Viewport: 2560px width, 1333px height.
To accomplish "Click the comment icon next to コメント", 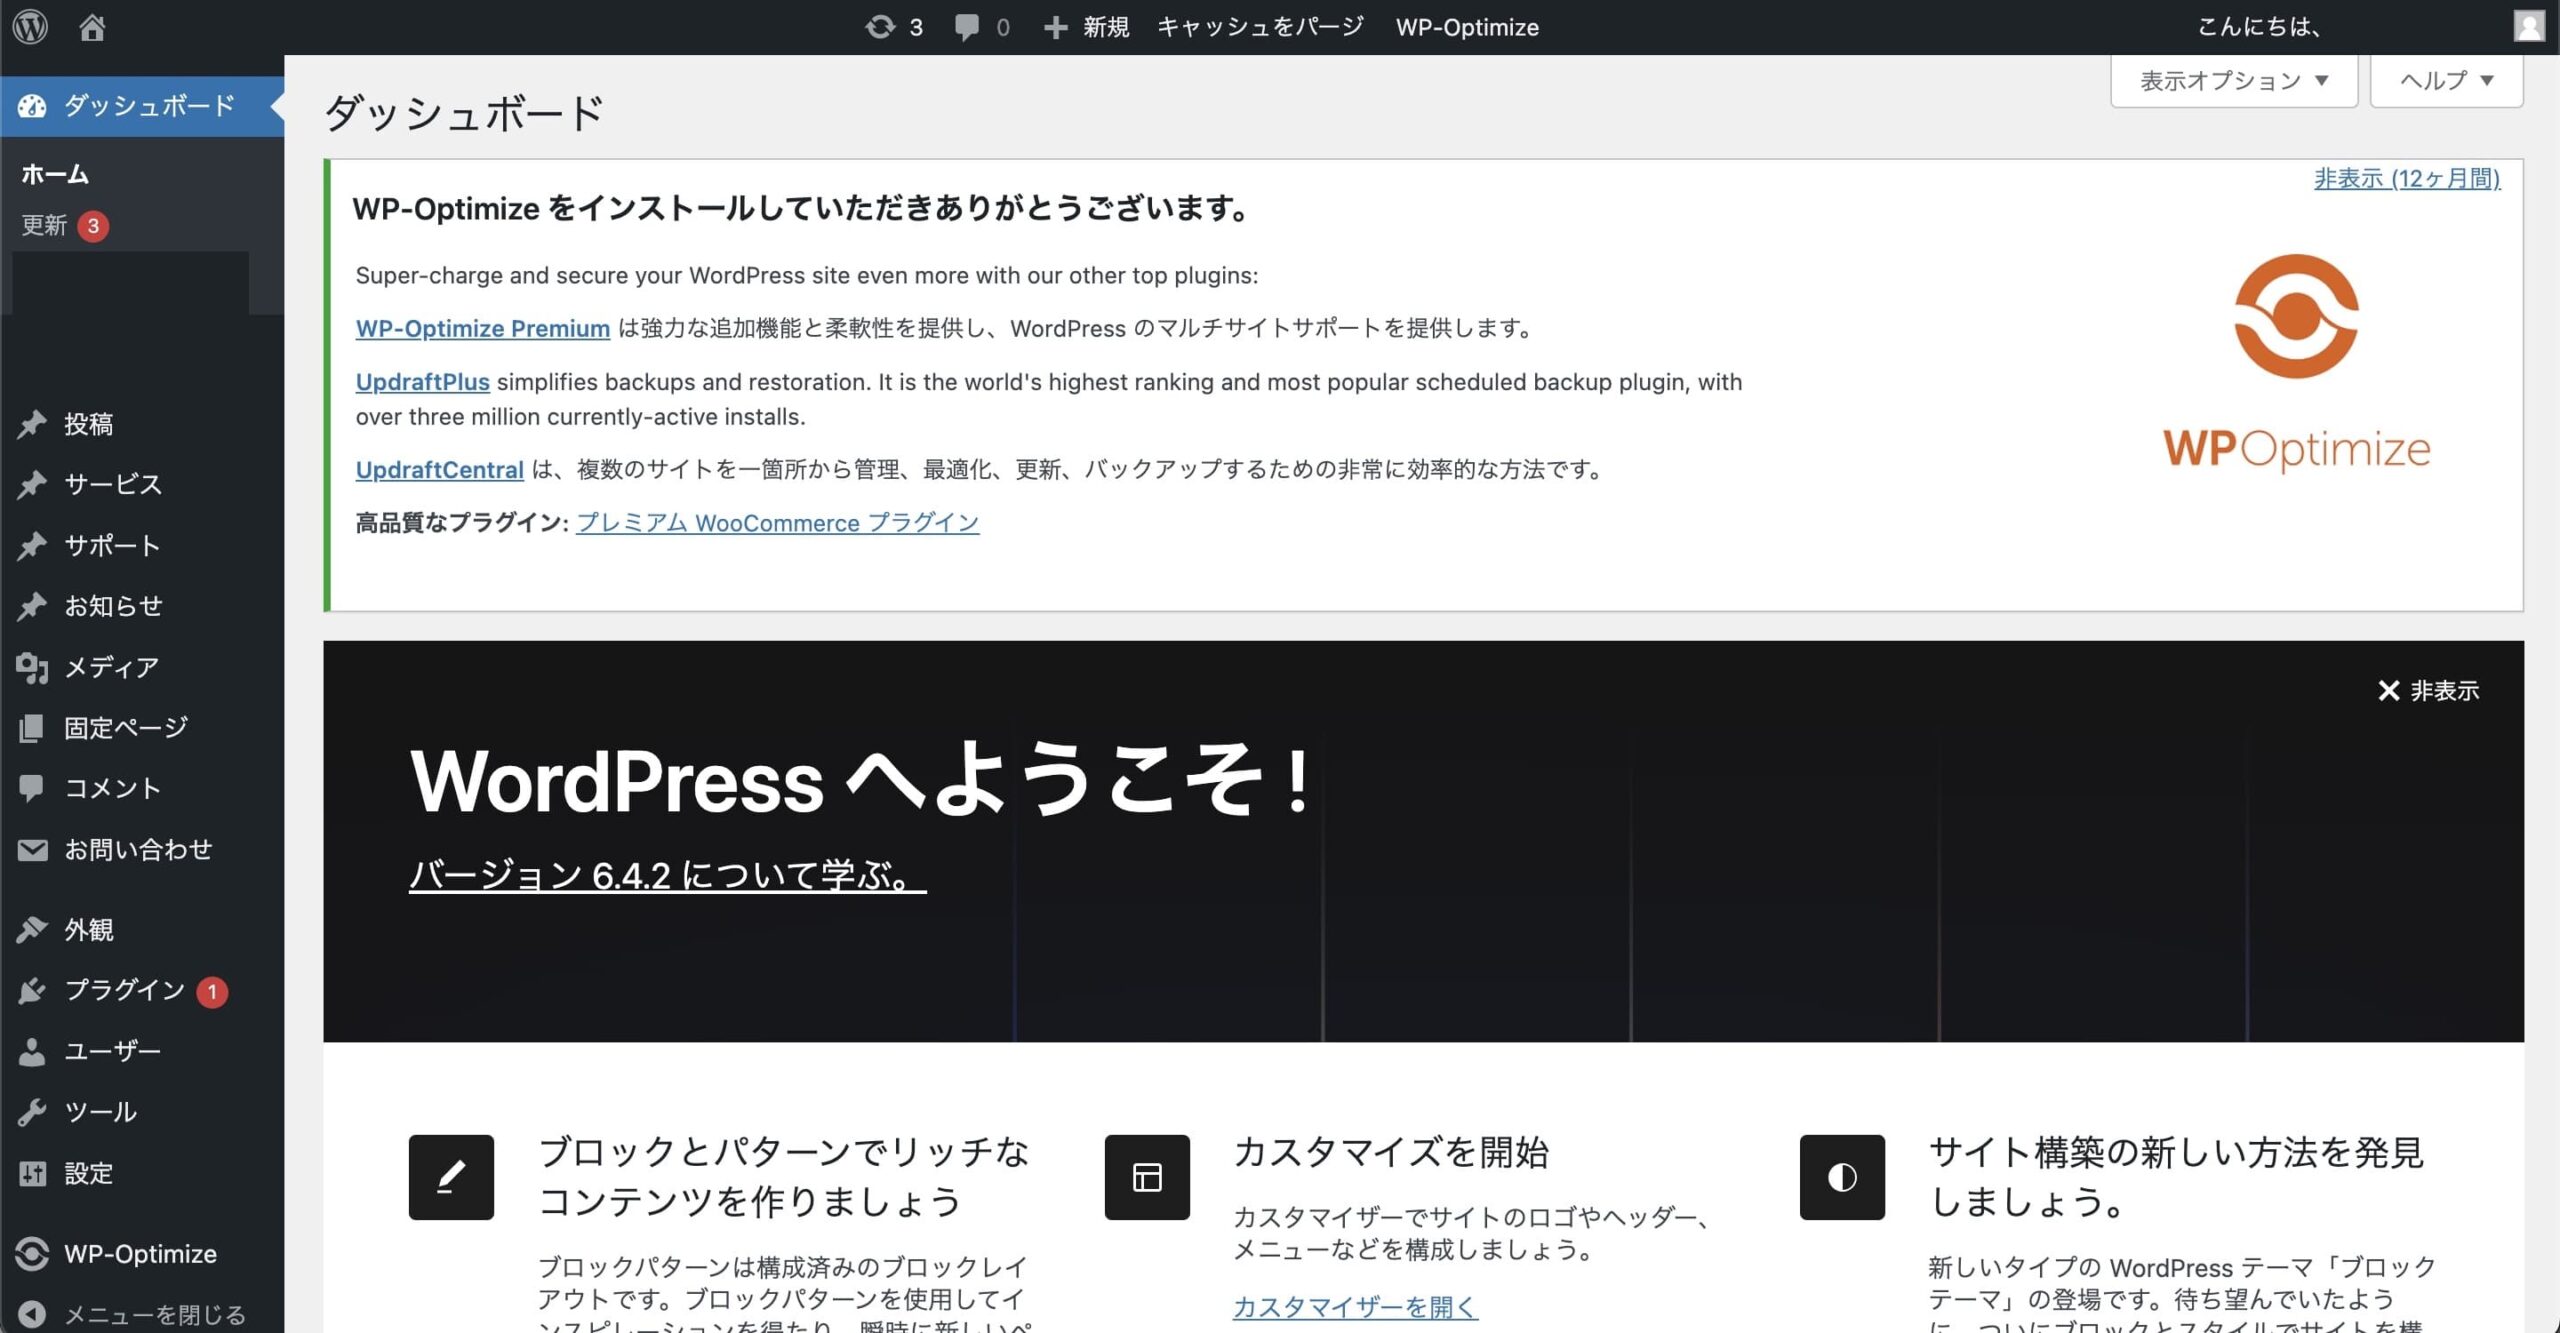I will click(x=32, y=788).
